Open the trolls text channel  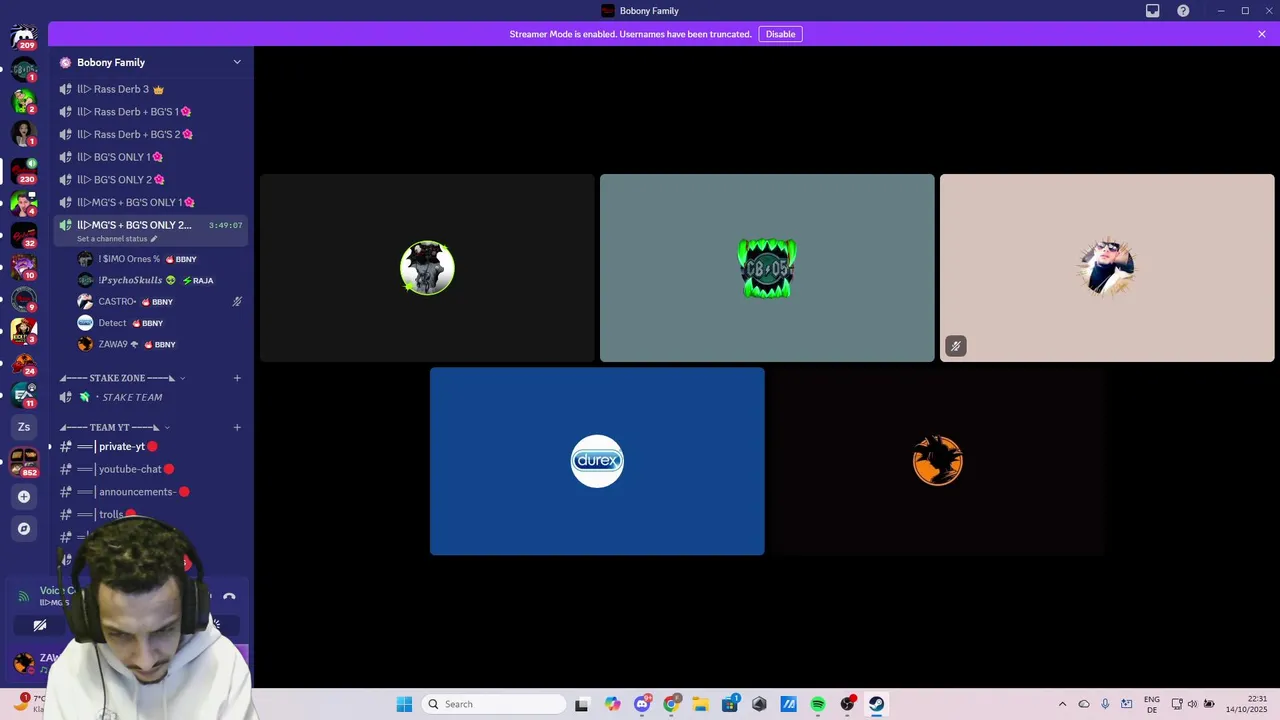coord(150,514)
